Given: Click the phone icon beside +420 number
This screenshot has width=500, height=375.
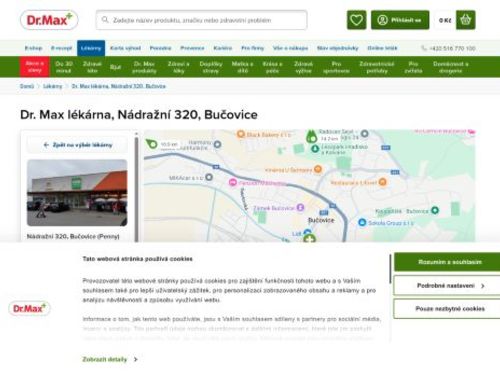Looking at the screenshot, I should tap(424, 48).
